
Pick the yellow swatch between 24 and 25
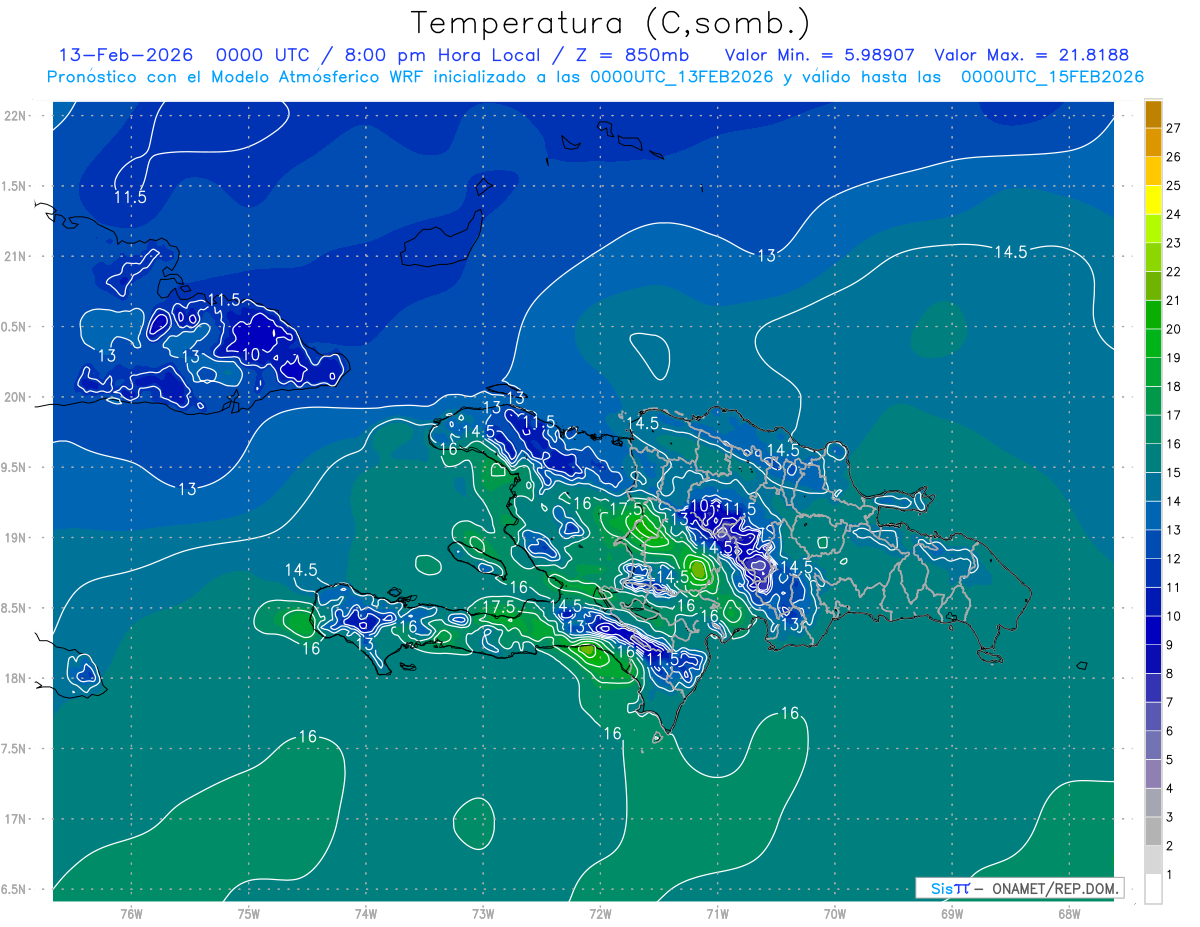click(1153, 199)
